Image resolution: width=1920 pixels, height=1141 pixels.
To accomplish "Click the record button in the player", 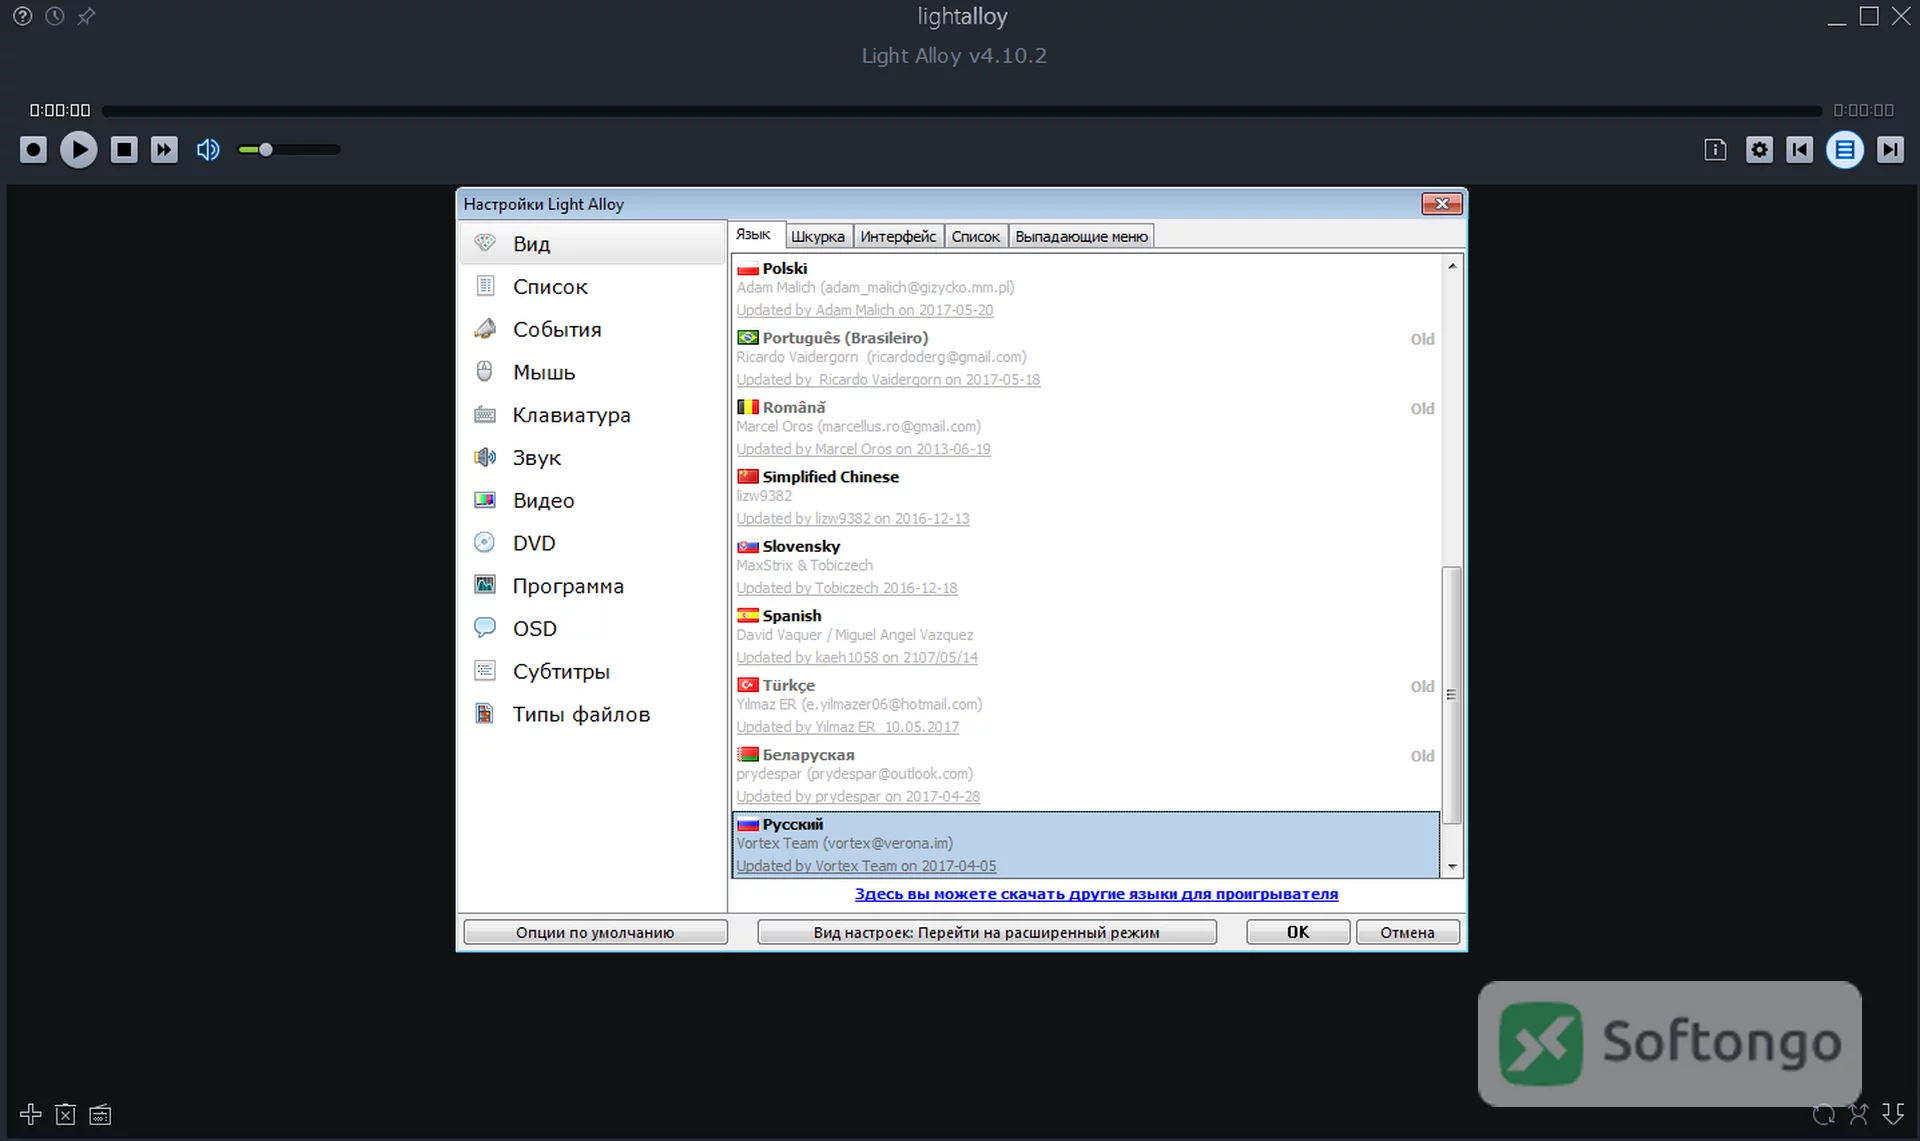I will point(33,150).
